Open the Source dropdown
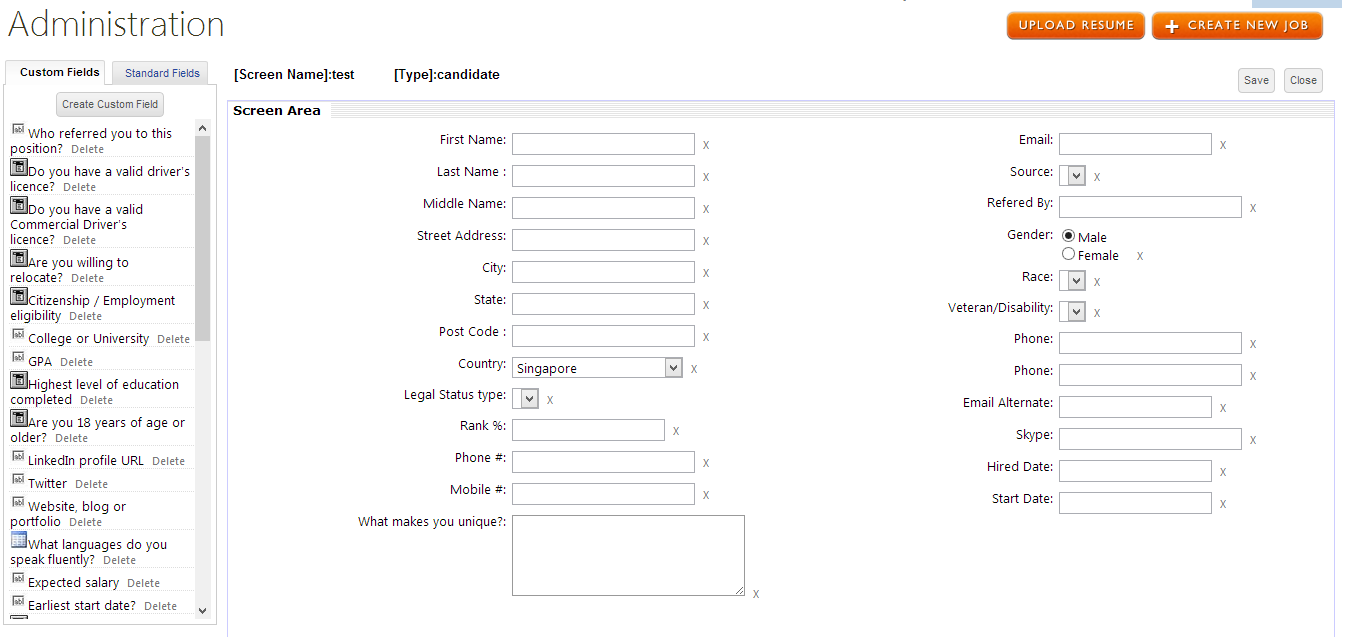The image size is (1349, 637). point(1072,176)
